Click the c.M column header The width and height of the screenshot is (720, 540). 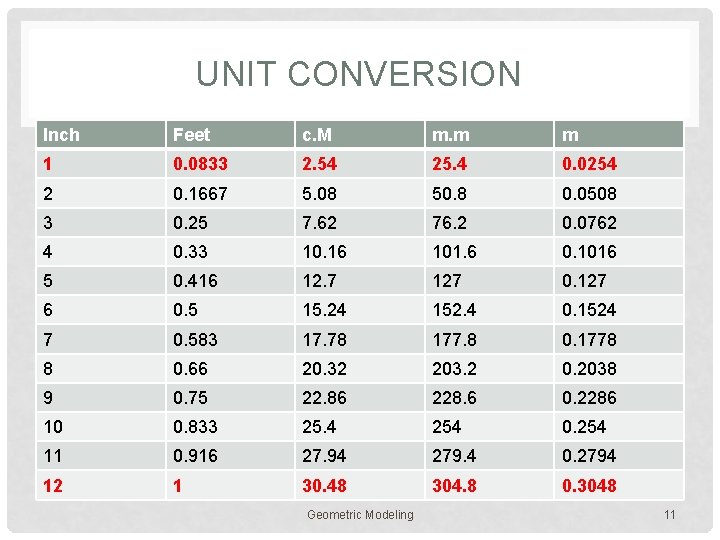(x=321, y=135)
